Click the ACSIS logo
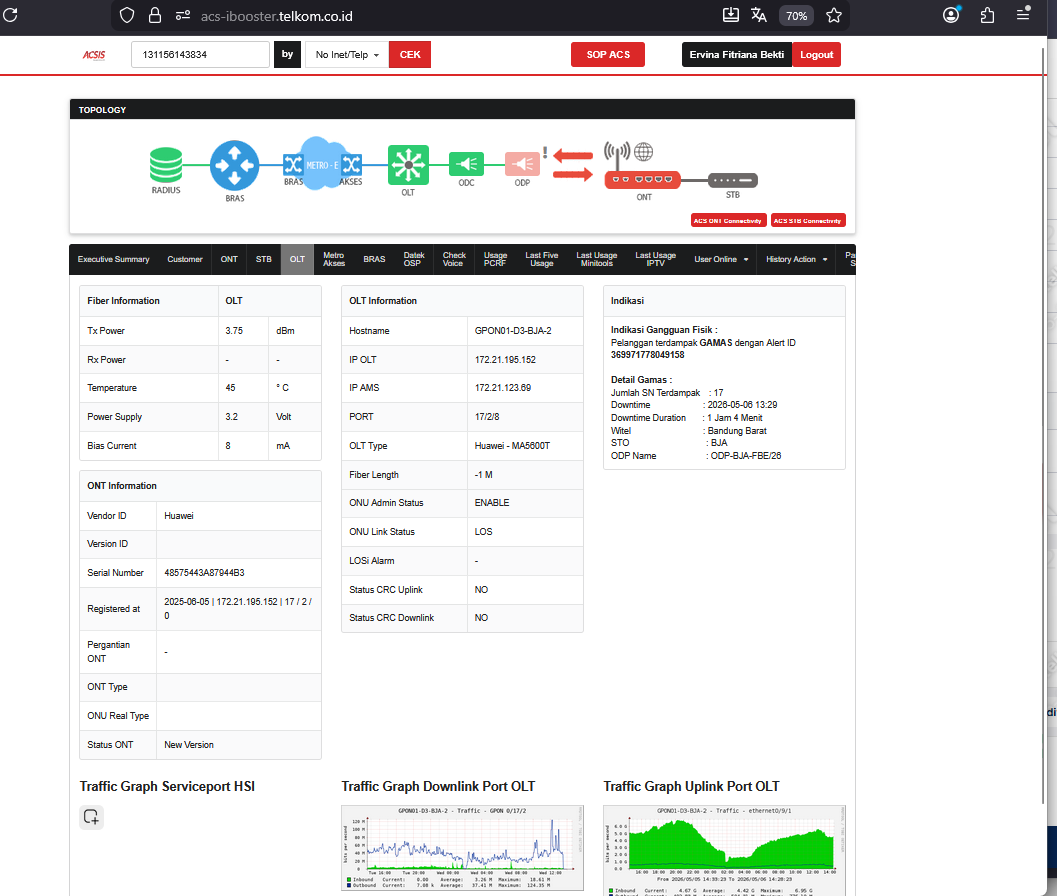The height and width of the screenshot is (896, 1057). pyautogui.click(x=94, y=55)
